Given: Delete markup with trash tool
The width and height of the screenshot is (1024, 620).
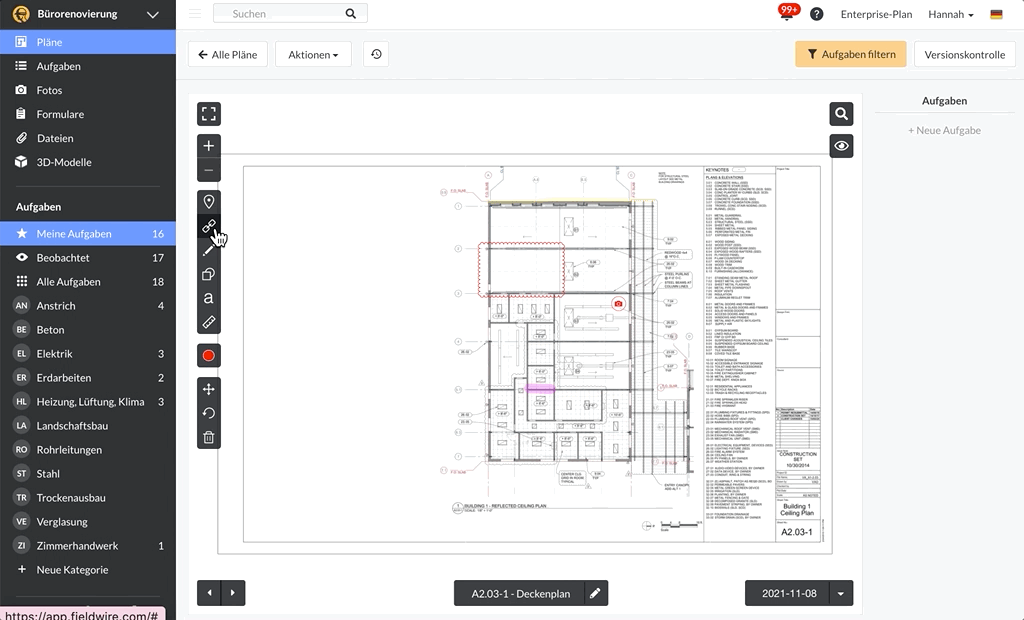Looking at the screenshot, I should pos(209,437).
